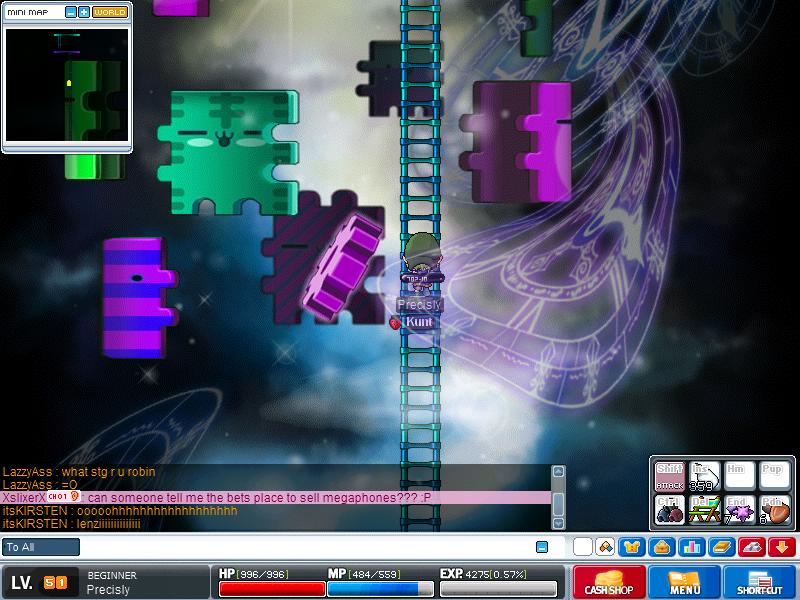This screenshot has width=800, height=600.
Task: Click the 'Precisly' character name tag
Action: pos(419,305)
